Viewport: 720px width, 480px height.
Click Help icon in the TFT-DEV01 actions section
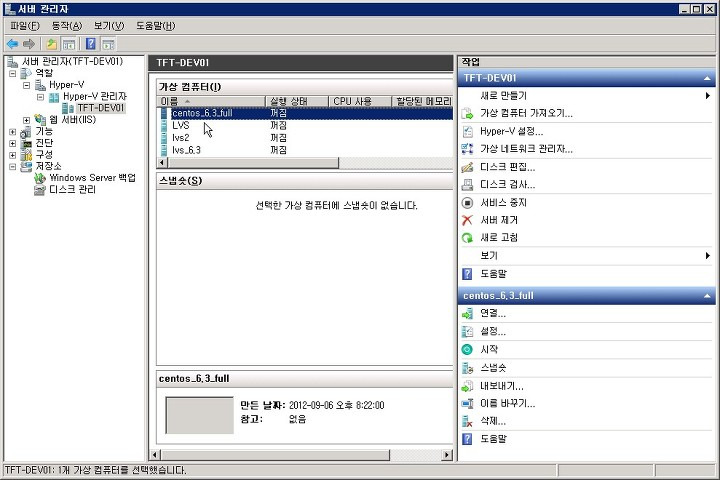pos(467,274)
